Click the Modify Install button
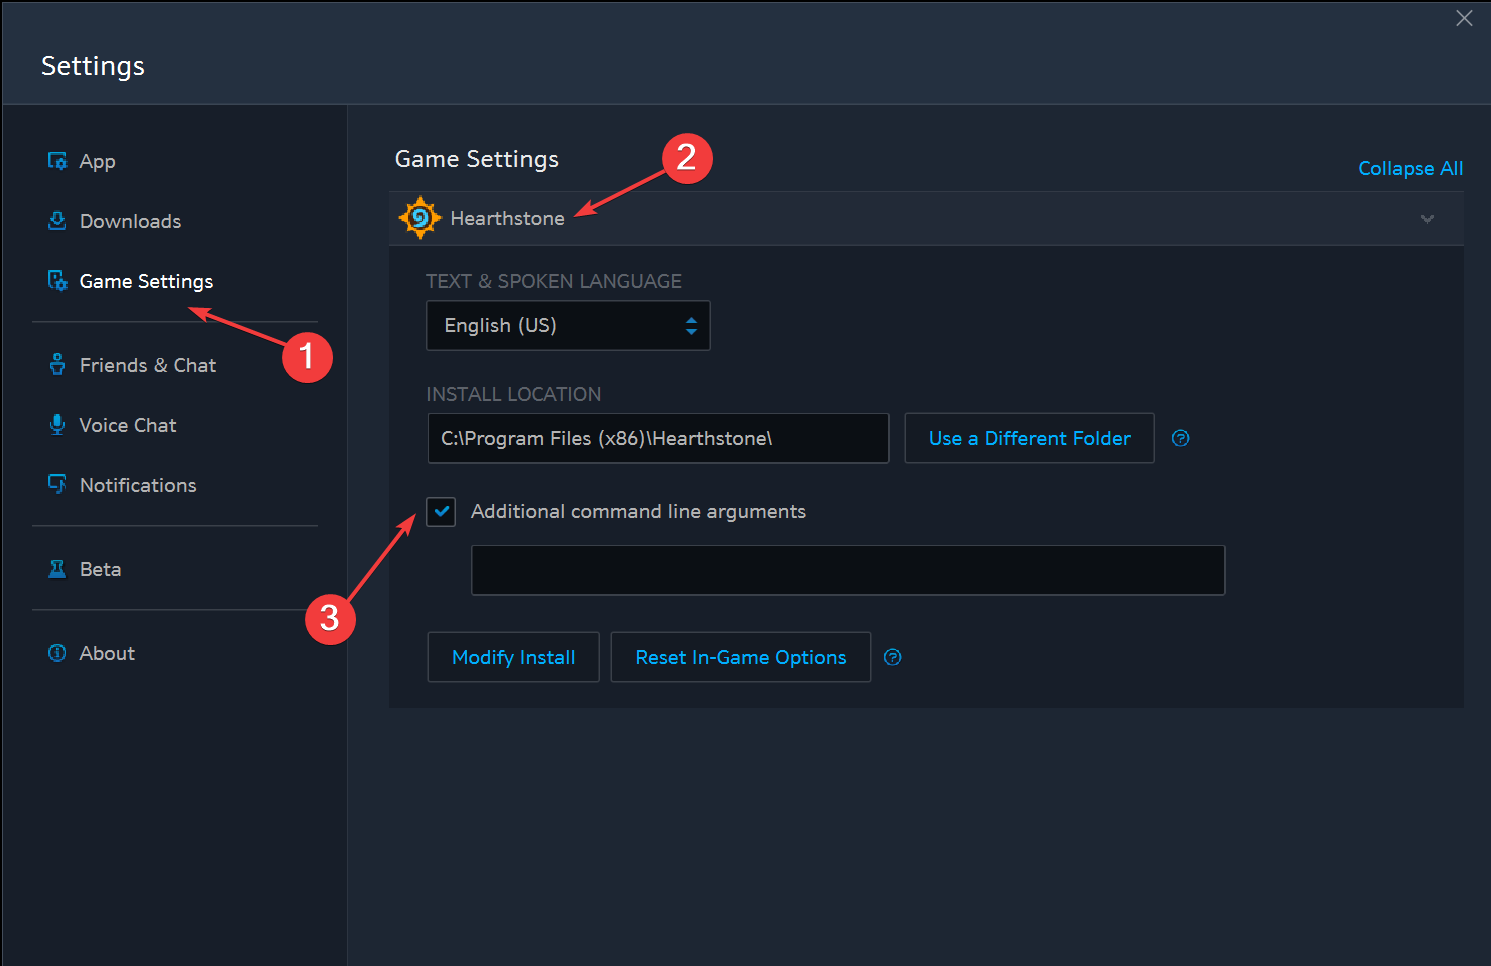 pyautogui.click(x=513, y=657)
